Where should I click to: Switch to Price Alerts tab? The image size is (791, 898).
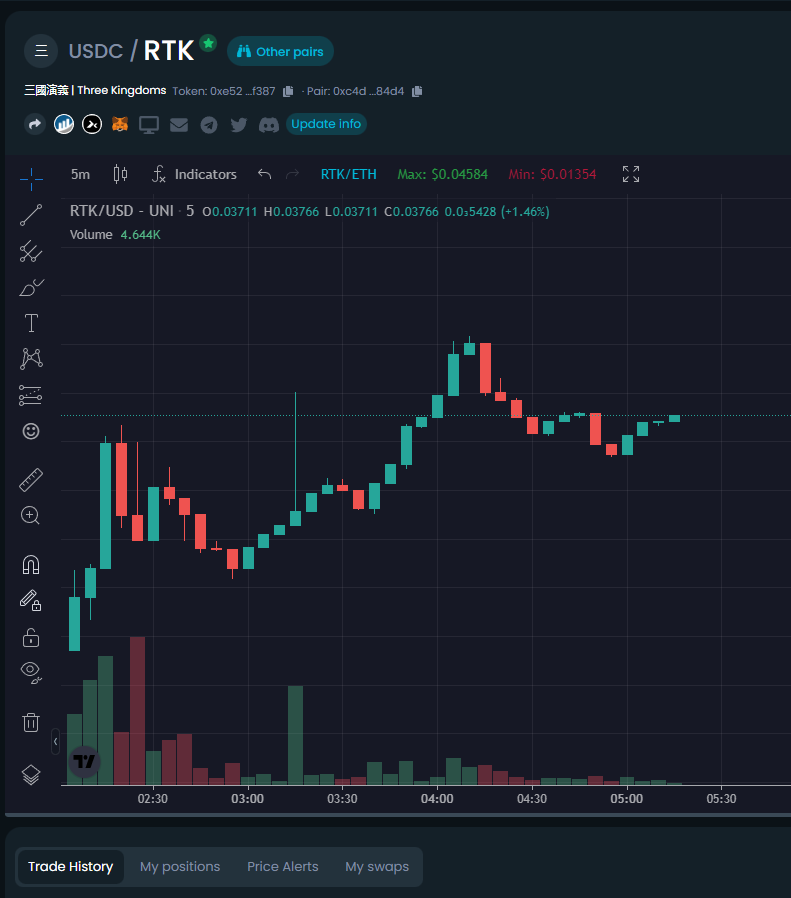coord(282,867)
